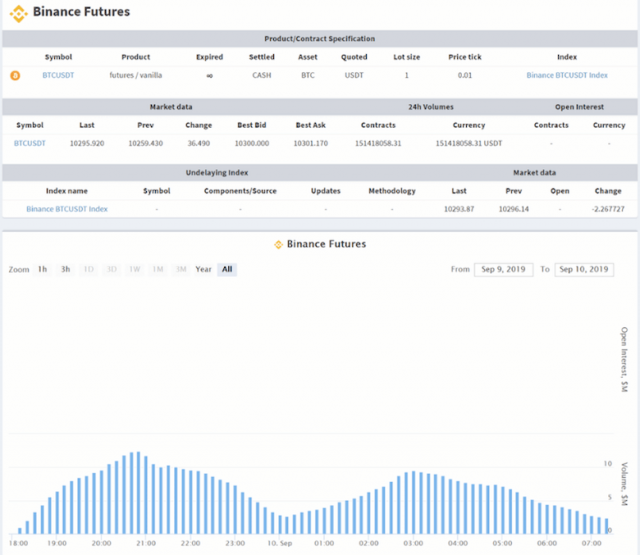The image size is (640, 555).
Task: Click the Binance Futures header title
Action: 81,12
